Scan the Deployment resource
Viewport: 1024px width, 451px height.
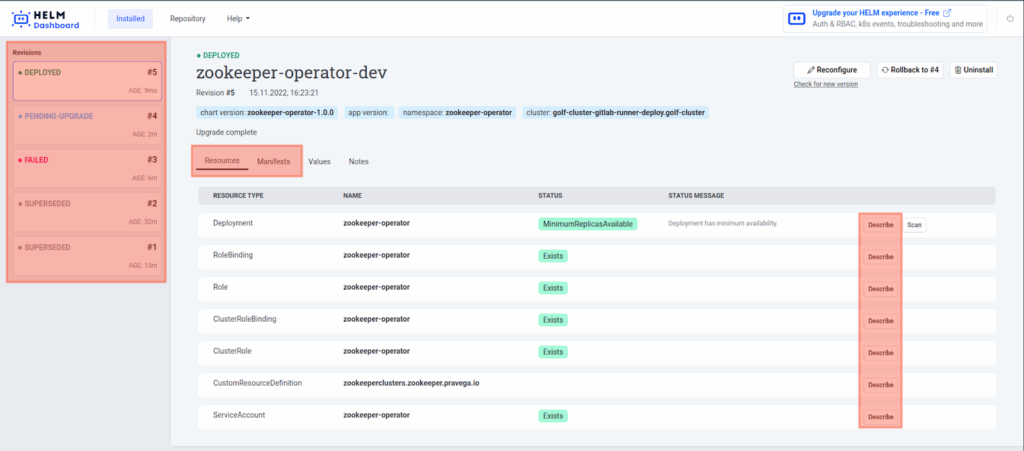click(915, 225)
